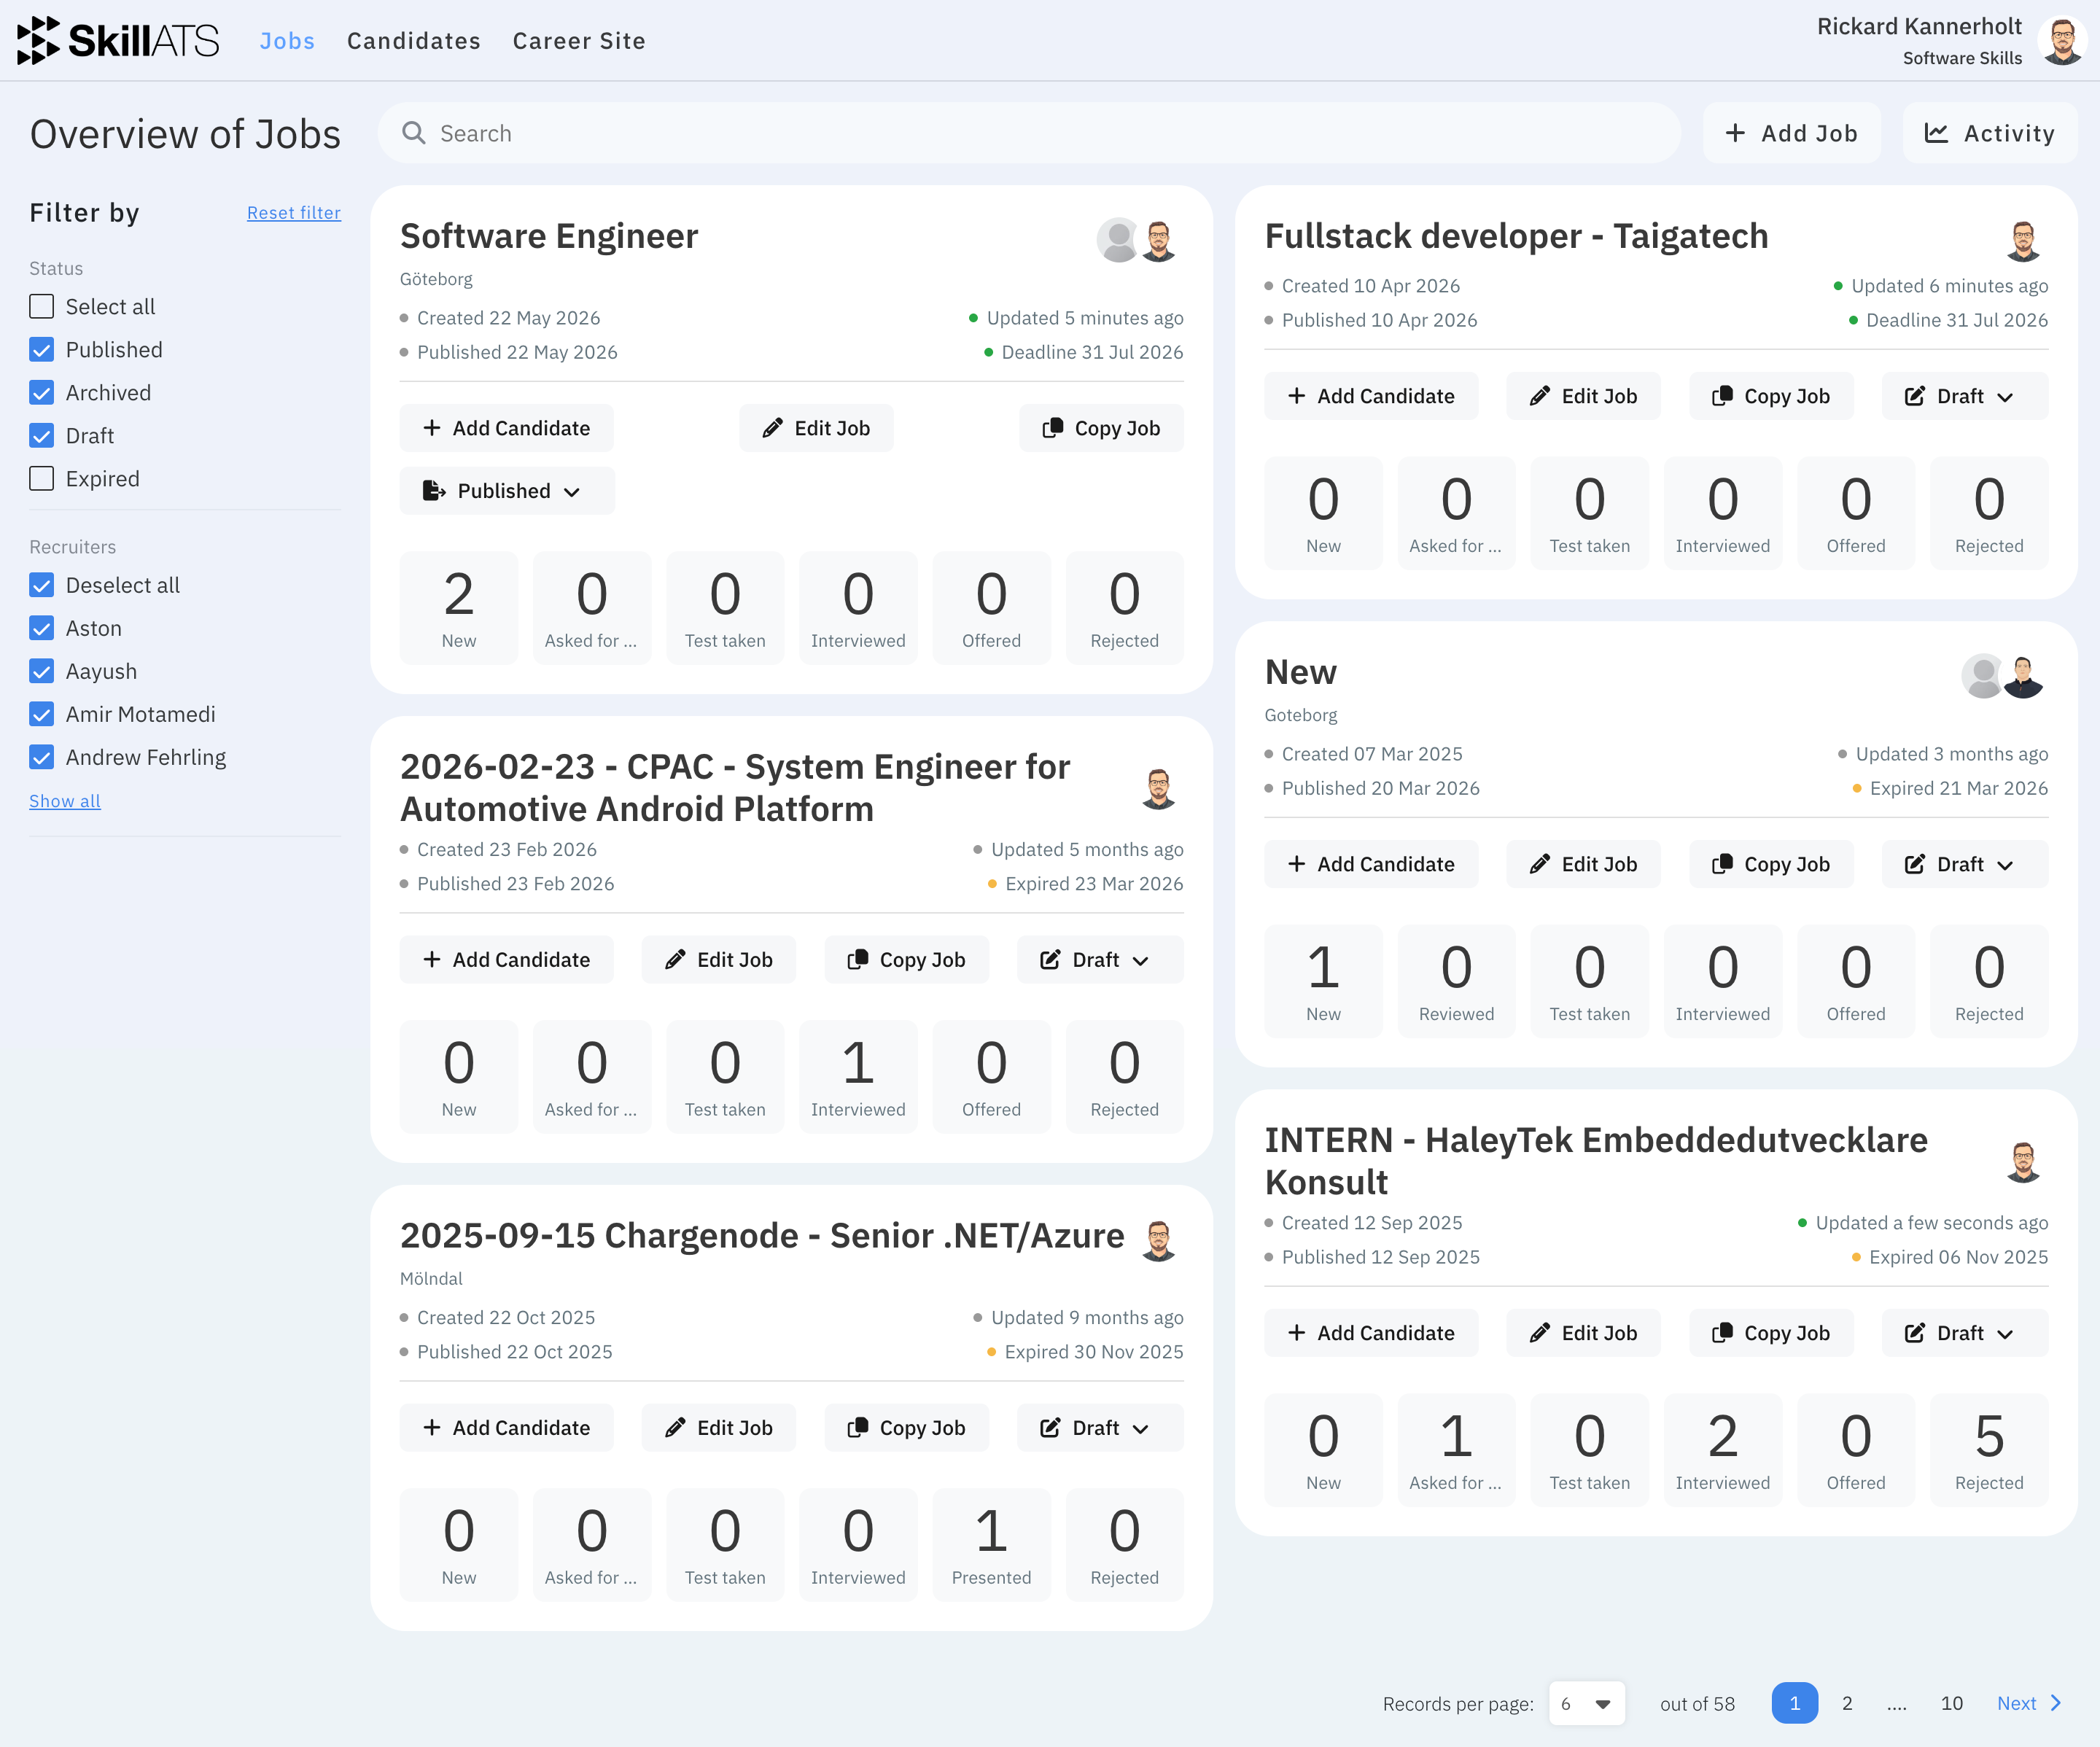Click copy icon on Fullstack developer Copy Job
The height and width of the screenshot is (1747, 2100).
(x=1722, y=396)
